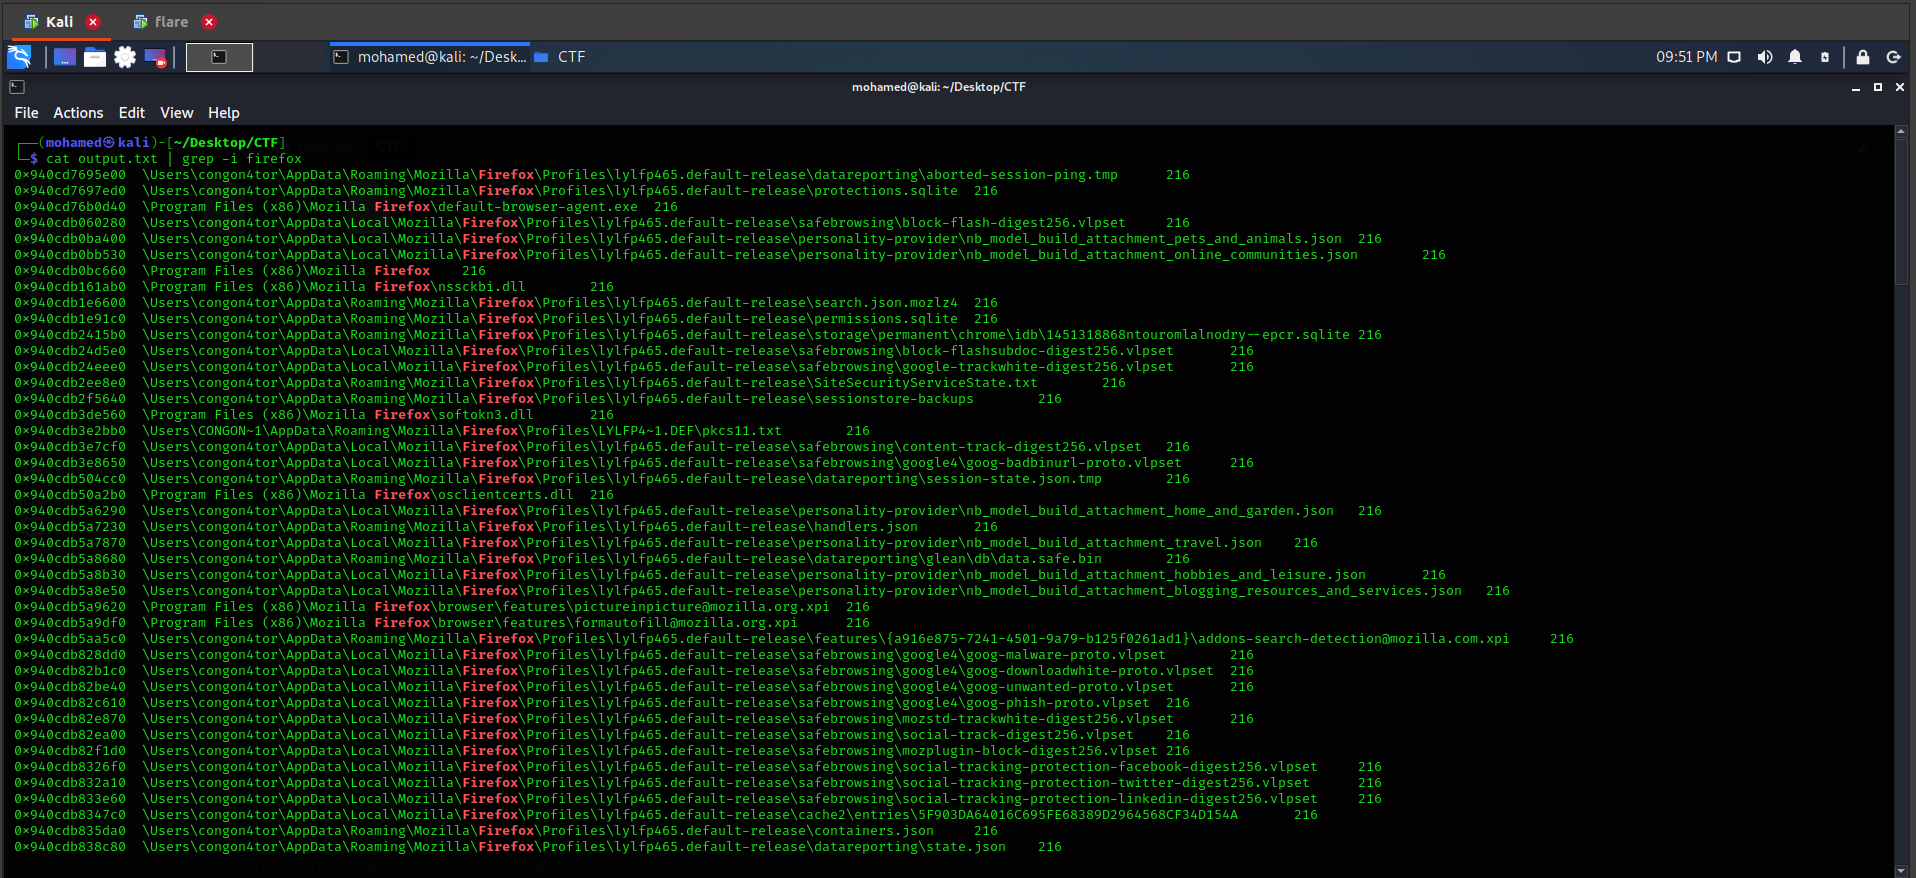Open the File menu

[x=27, y=113]
